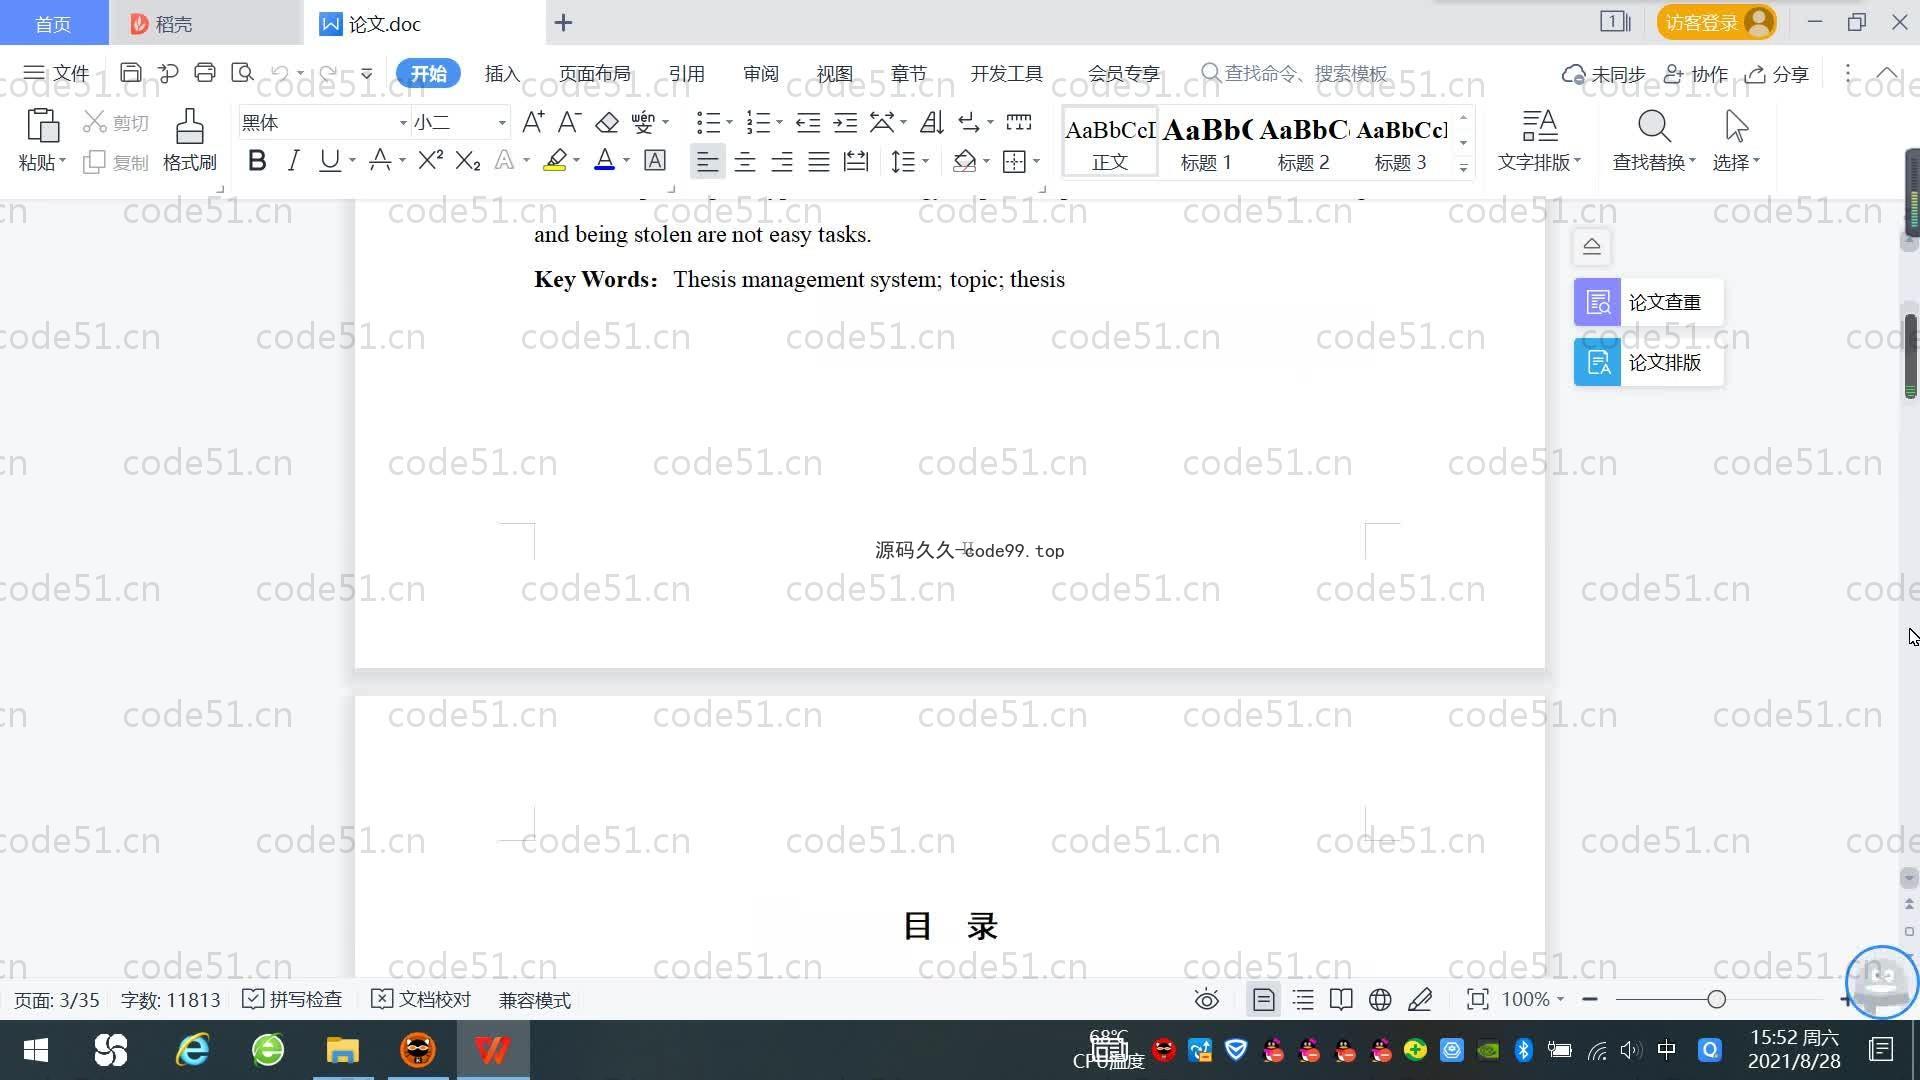Justify the paragraph text
The image size is (1920, 1080).
tap(819, 161)
